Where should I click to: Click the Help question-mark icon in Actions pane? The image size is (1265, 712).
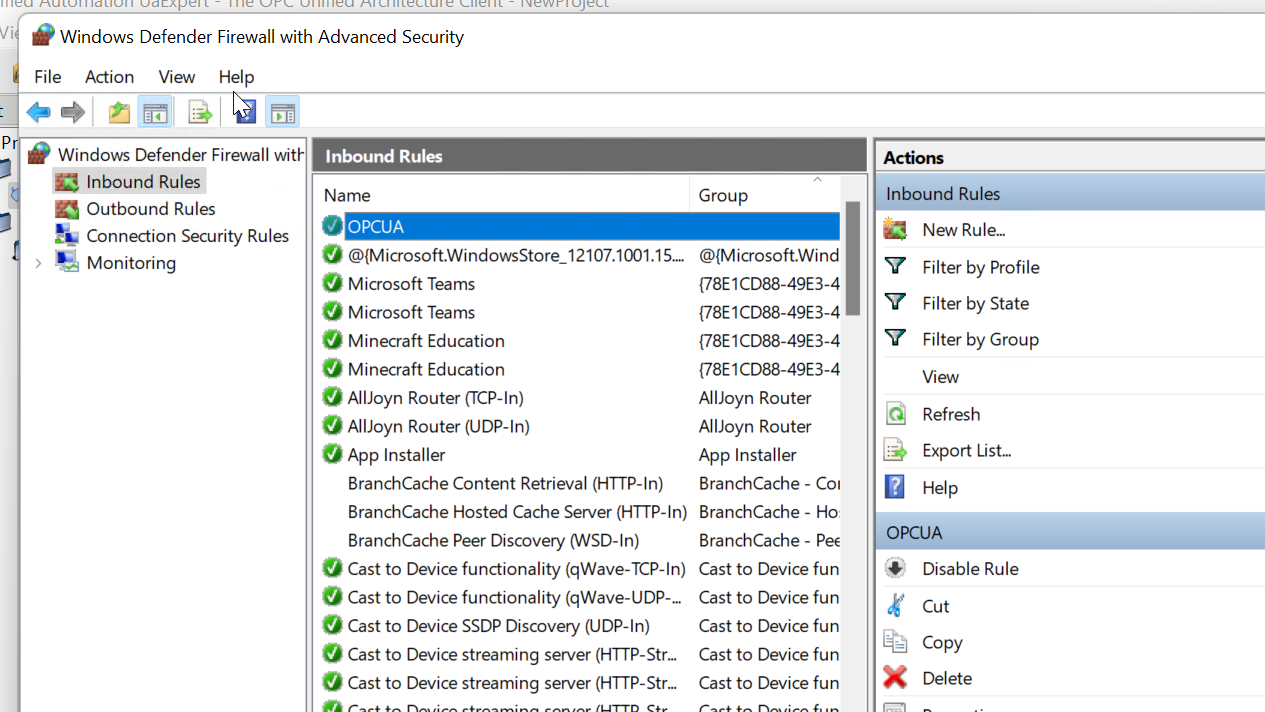click(895, 487)
